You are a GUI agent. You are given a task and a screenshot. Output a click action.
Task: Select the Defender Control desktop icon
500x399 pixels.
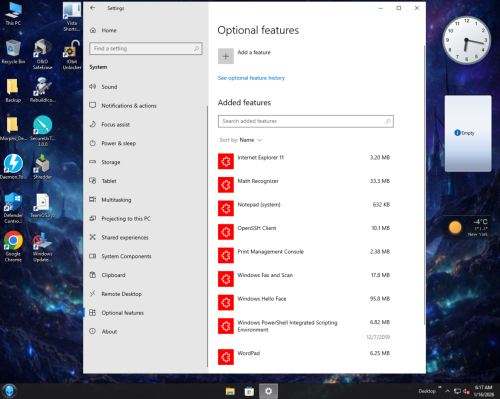(x=13, y=208)
